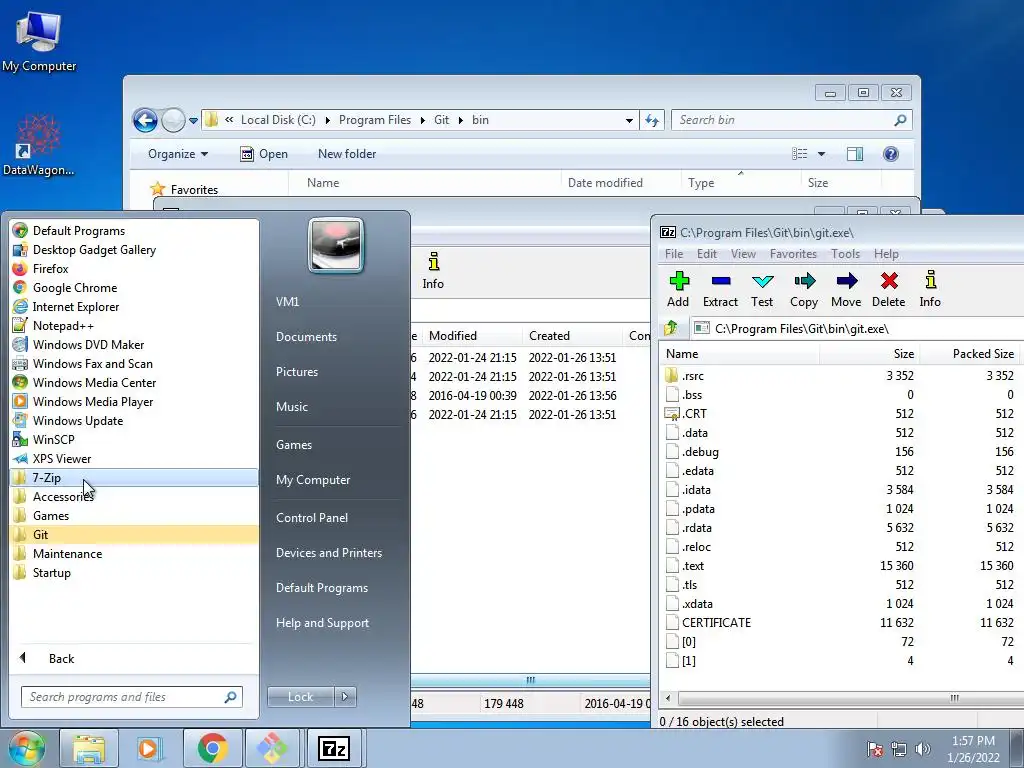
Task: Sort 7-Zip list by Packed Size column
Action: [969, 354]
